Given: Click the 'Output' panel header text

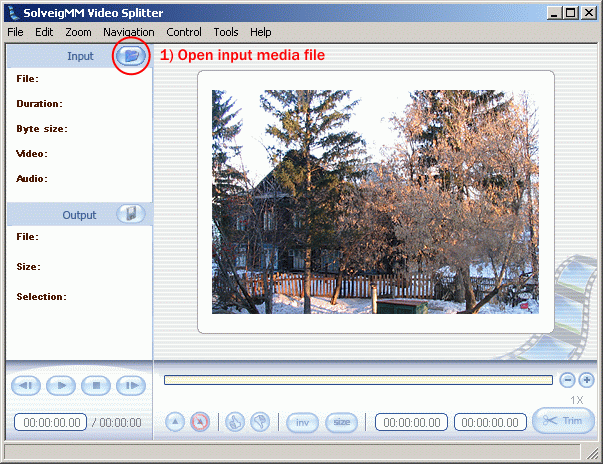Looking at the screenshot, I should pos(79,215).
